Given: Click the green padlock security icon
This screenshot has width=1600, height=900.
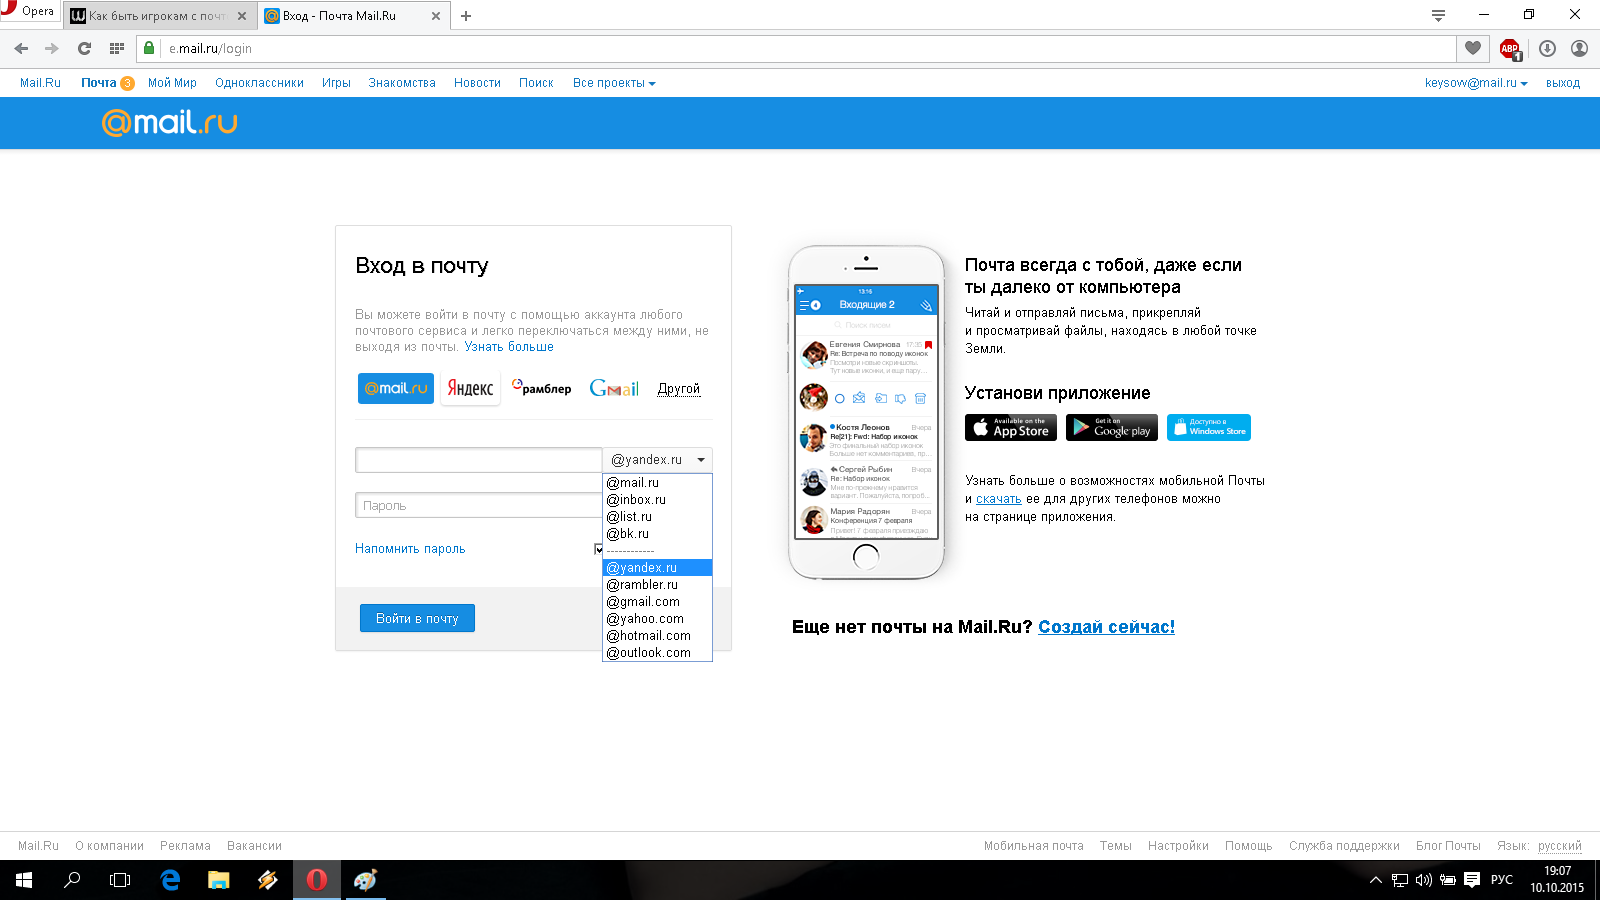Looking at the screenshot, I should [x=149, y=48].
